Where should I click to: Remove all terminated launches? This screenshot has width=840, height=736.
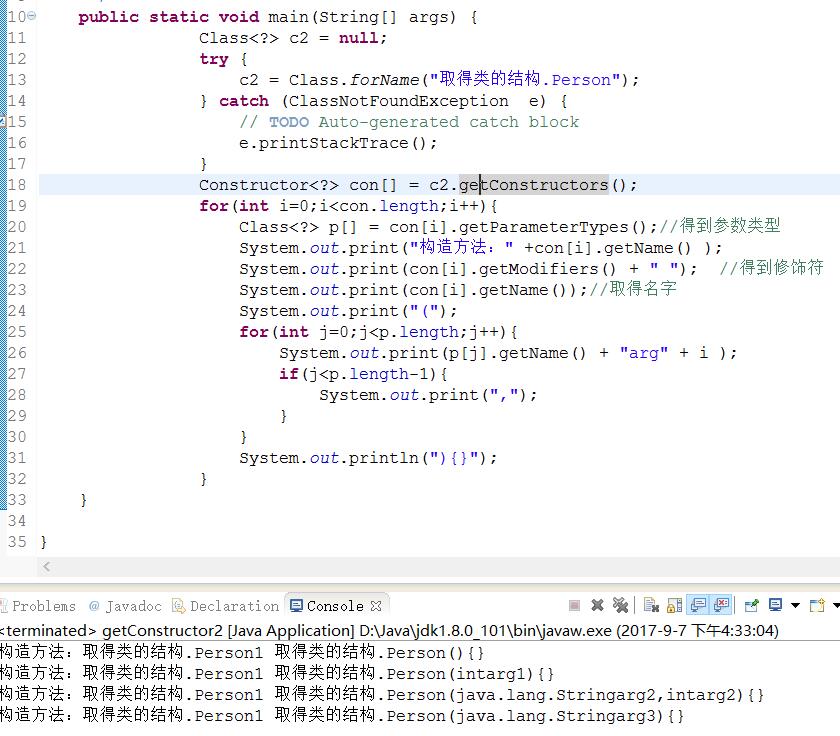click(620, 605)
